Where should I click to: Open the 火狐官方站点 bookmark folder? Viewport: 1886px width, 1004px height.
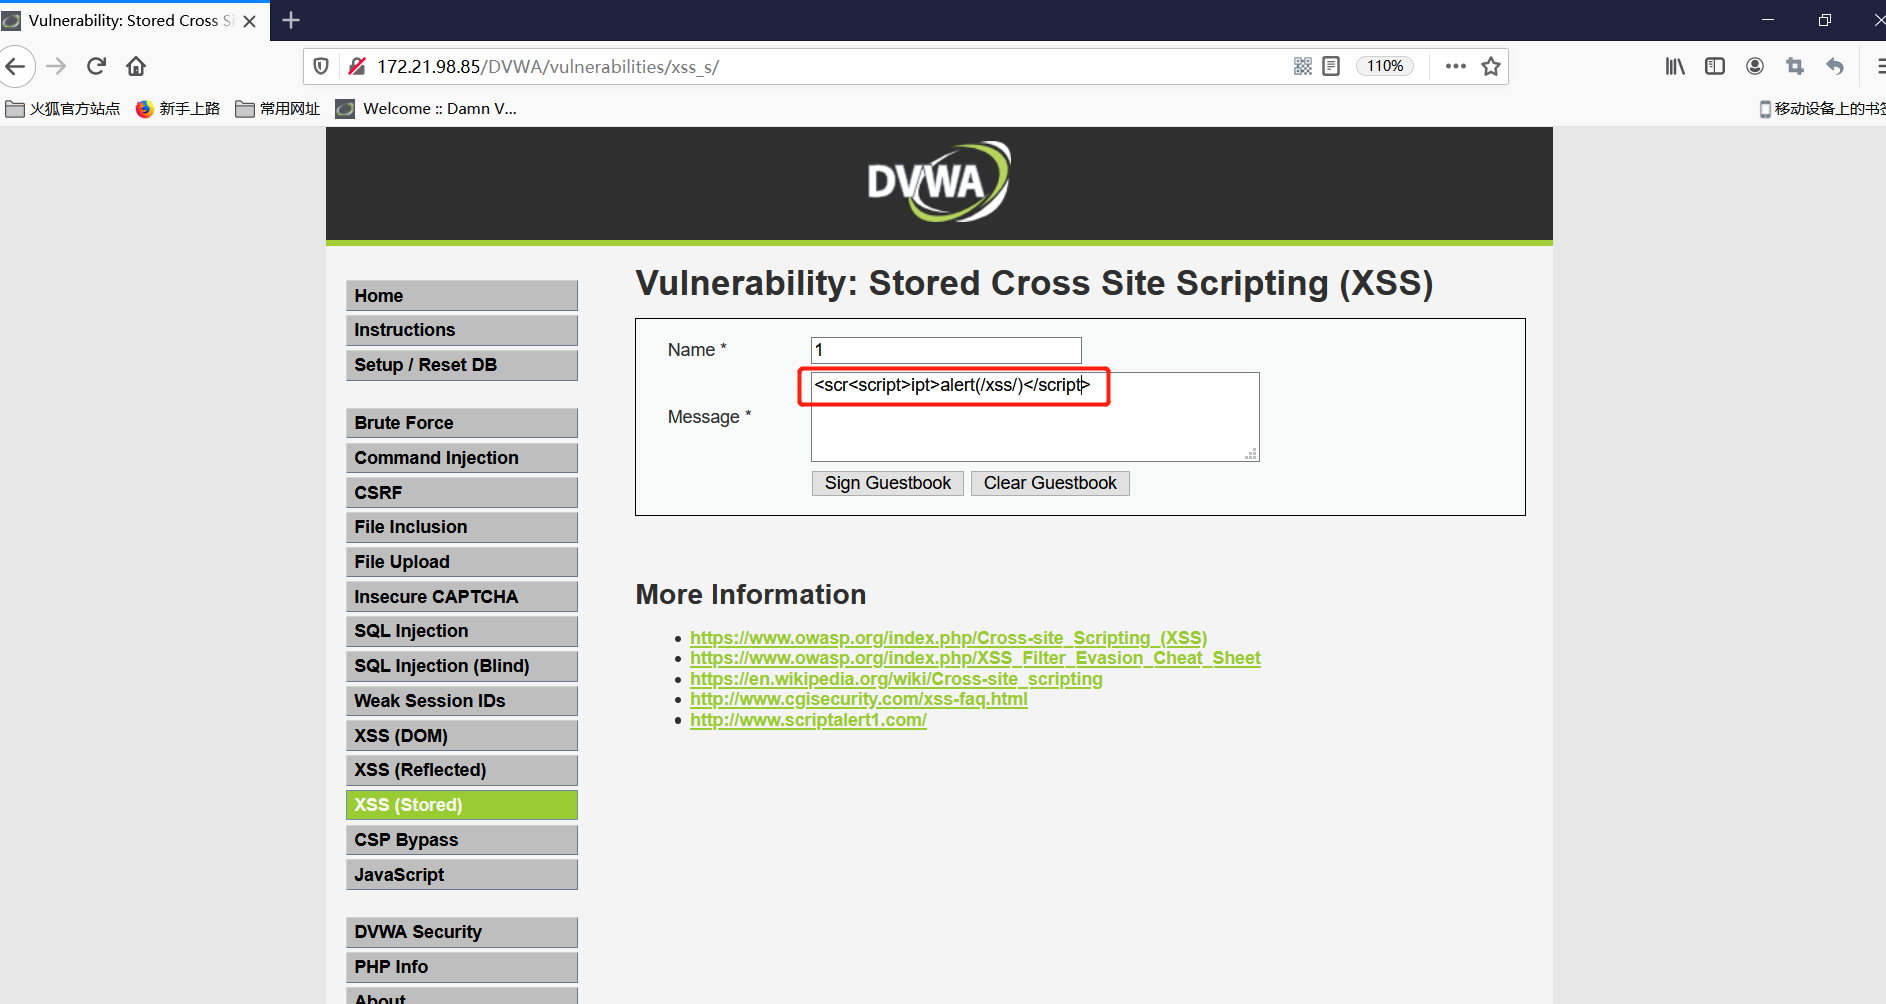point(62,109)
